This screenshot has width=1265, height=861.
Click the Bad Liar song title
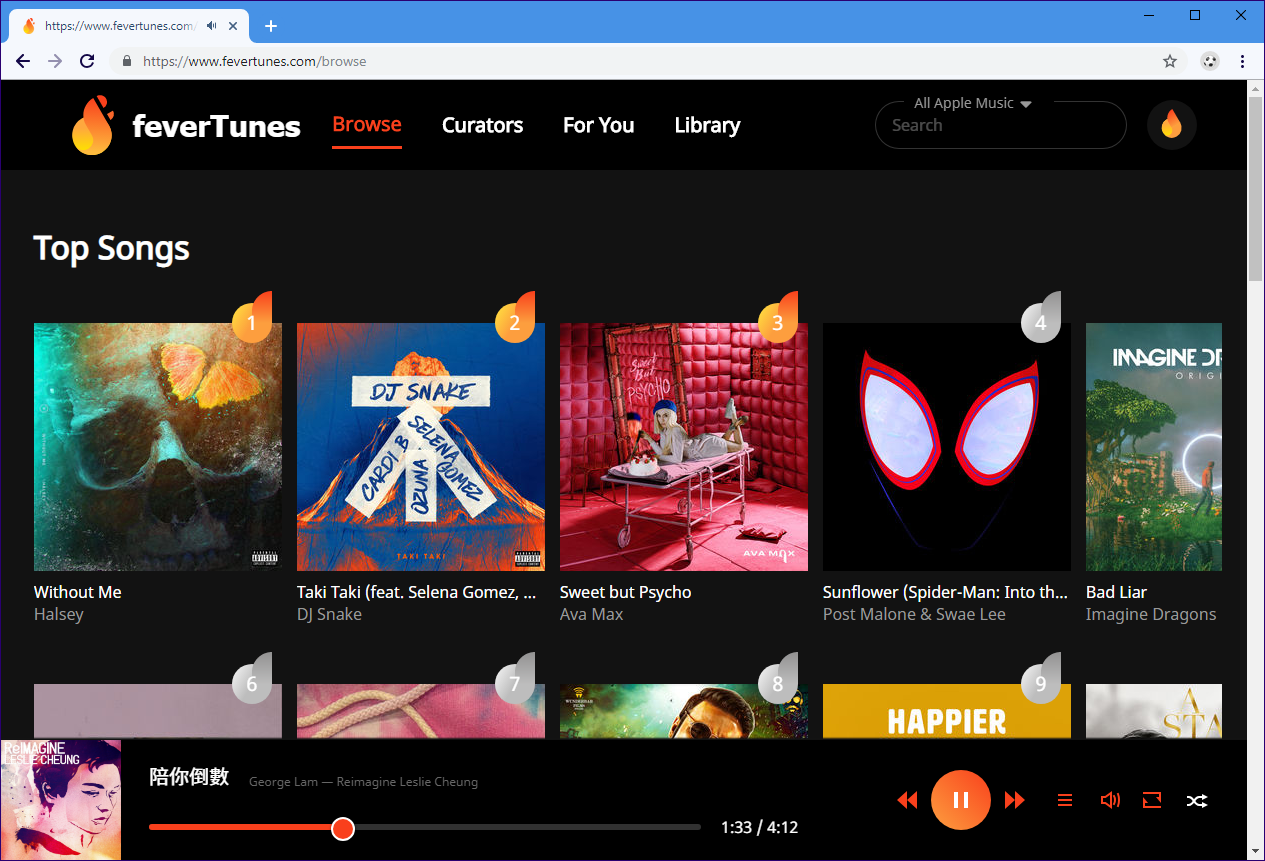pyautogui.click(x=1116, y=592)
